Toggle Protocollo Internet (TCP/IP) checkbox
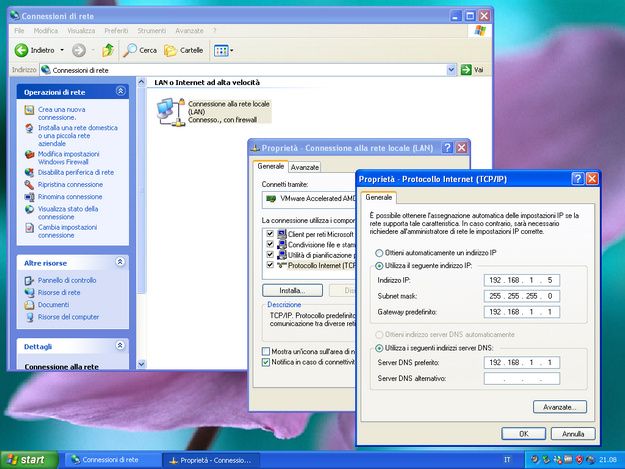Viewport: 625px width, 469px height. [270, 265]
